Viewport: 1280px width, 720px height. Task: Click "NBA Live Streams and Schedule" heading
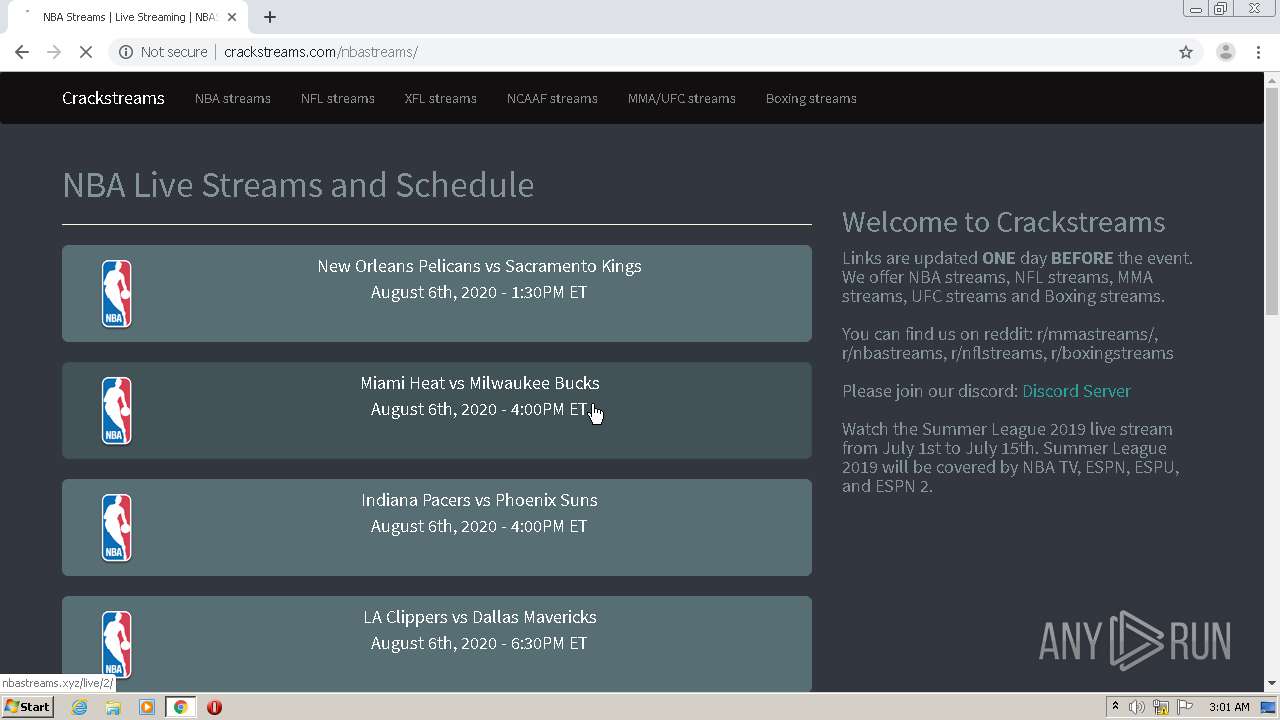[x=298, y=185]
